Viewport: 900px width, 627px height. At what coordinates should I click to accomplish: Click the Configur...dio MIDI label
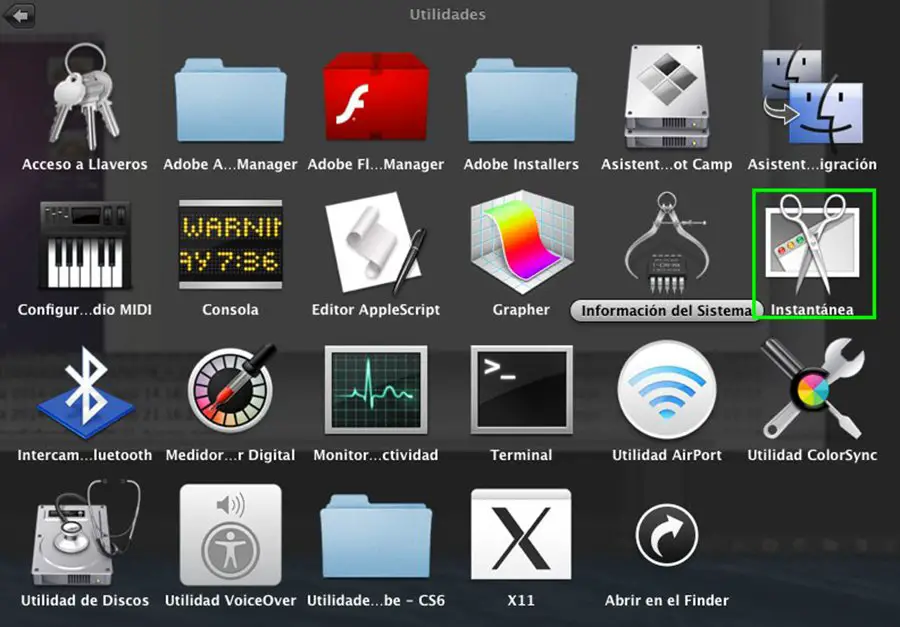(x=85, y=310)
